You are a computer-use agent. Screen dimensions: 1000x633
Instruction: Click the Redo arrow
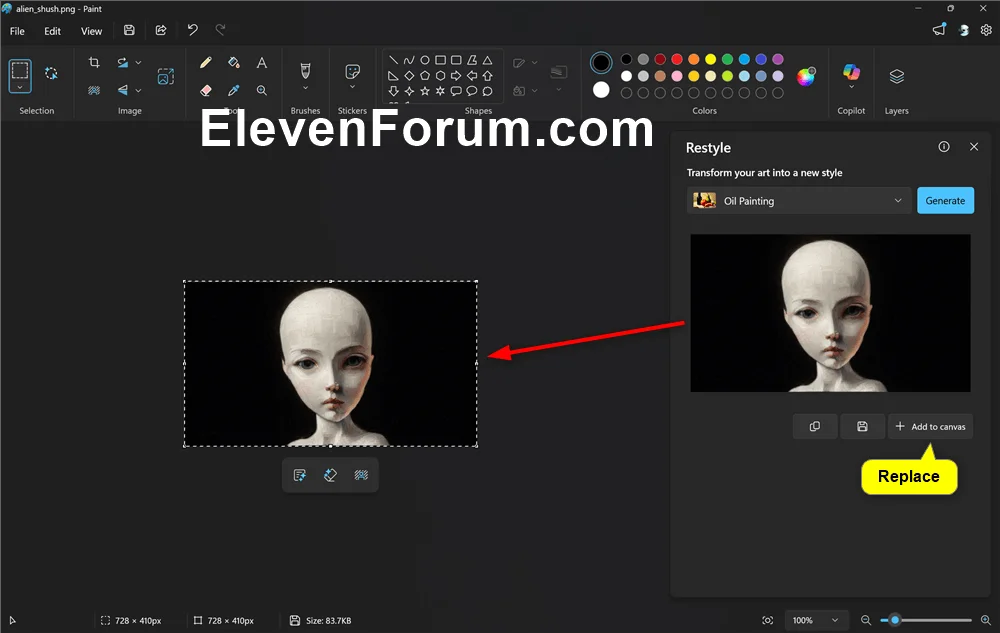tap(221, 30)
